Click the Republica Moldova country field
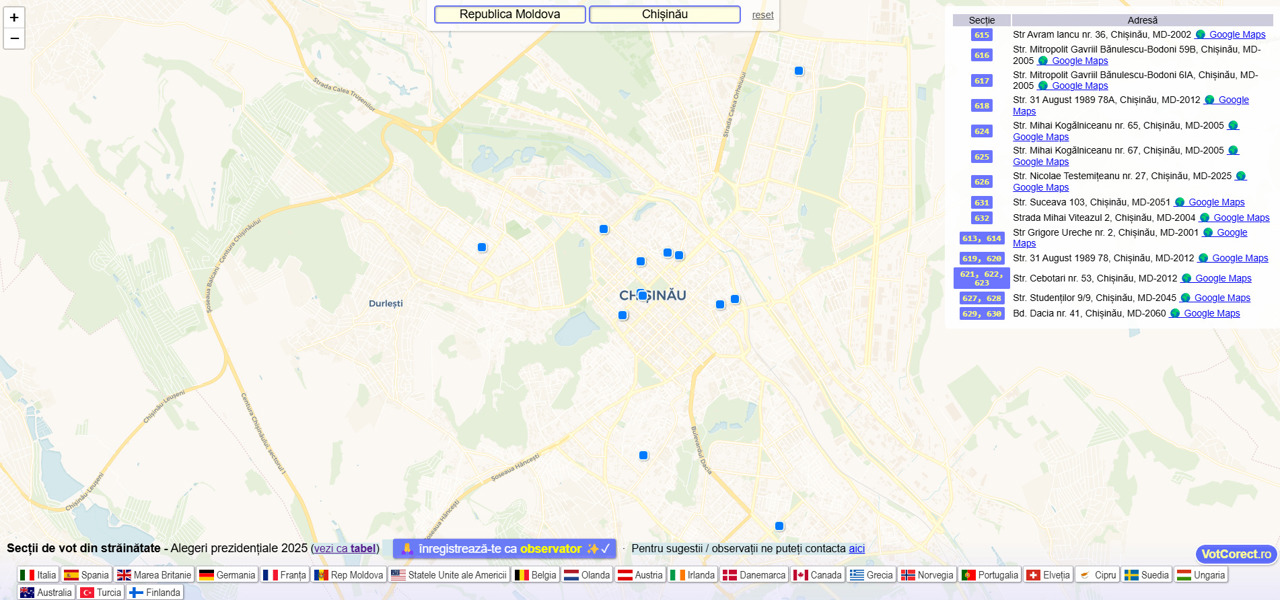 click(x=510, y=14)
